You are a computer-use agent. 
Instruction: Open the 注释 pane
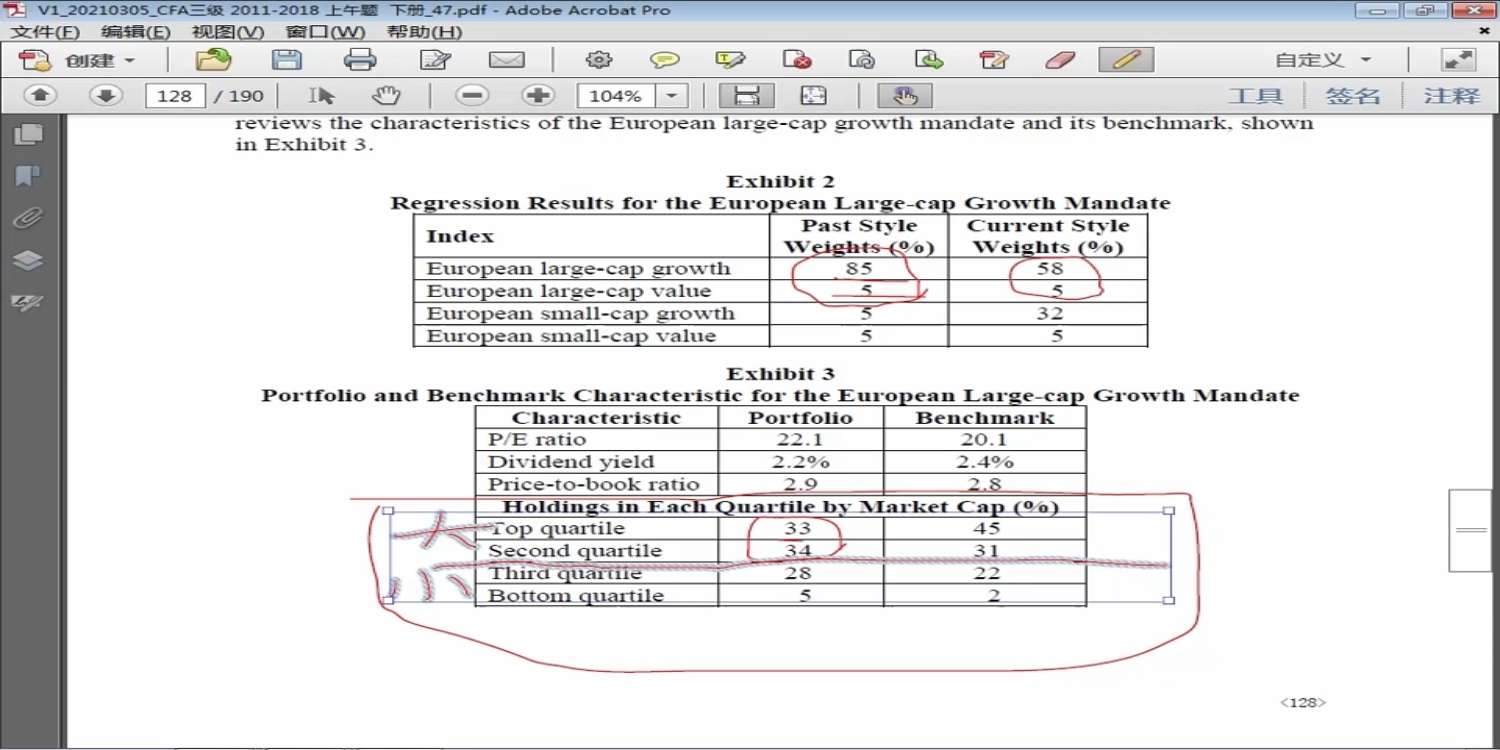click(x=1451, y=96)
